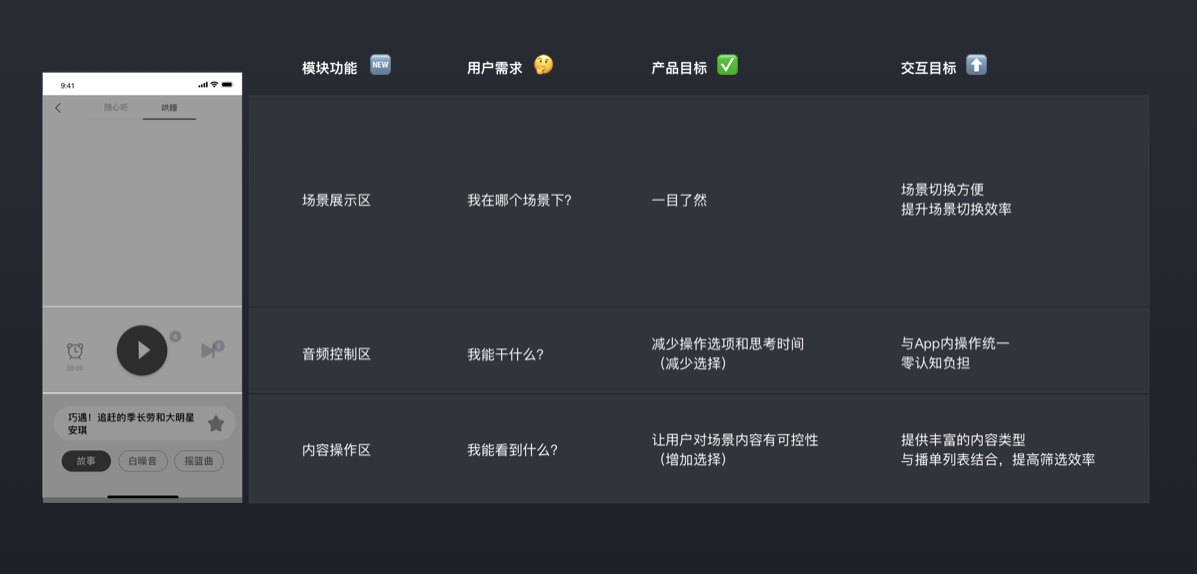Click the skip-next track icon
This screenshot has height=574, width=1197.
(208, 350)
